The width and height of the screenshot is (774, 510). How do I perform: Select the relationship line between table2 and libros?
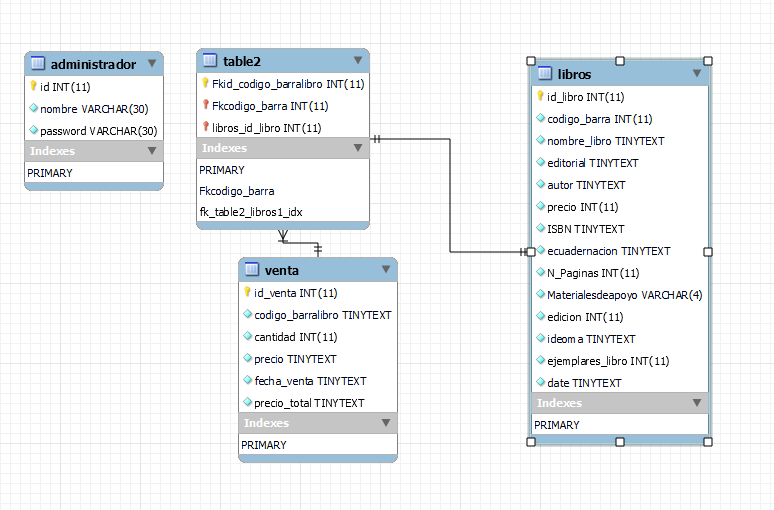point(450,196)
